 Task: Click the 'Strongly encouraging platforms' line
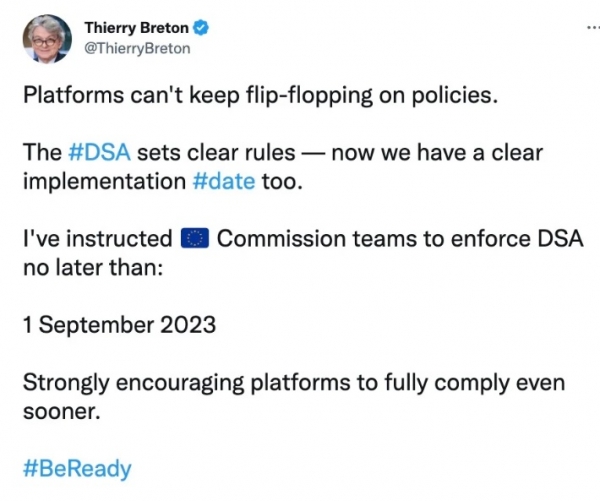(293, 383)
